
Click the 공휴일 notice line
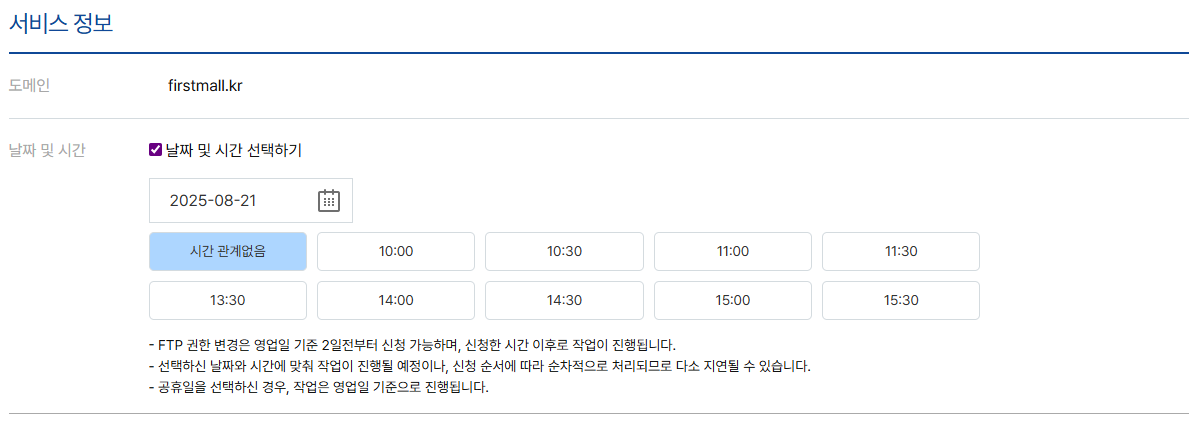coord(318,387)
